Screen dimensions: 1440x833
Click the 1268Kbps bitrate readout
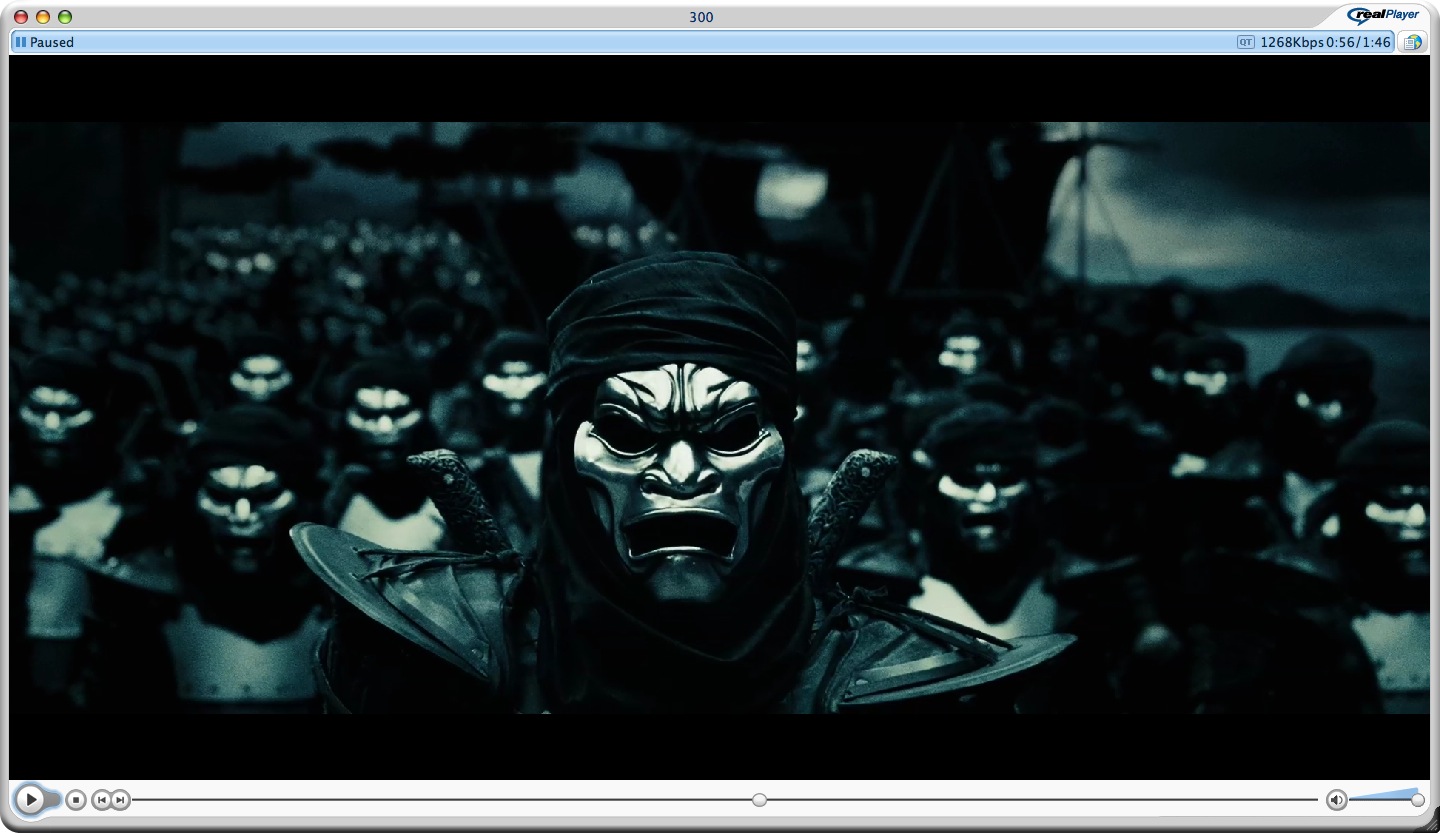point(1292,42)
